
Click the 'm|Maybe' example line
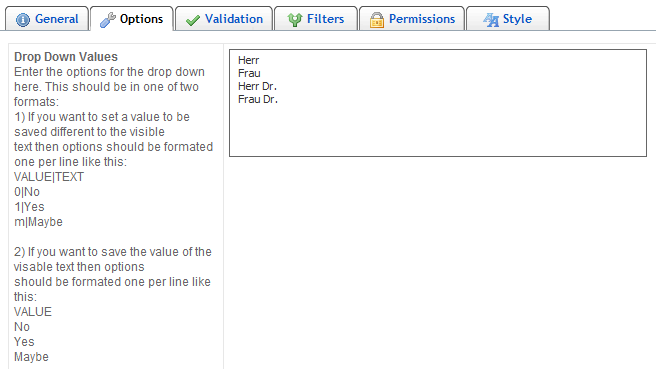(38, 222)
